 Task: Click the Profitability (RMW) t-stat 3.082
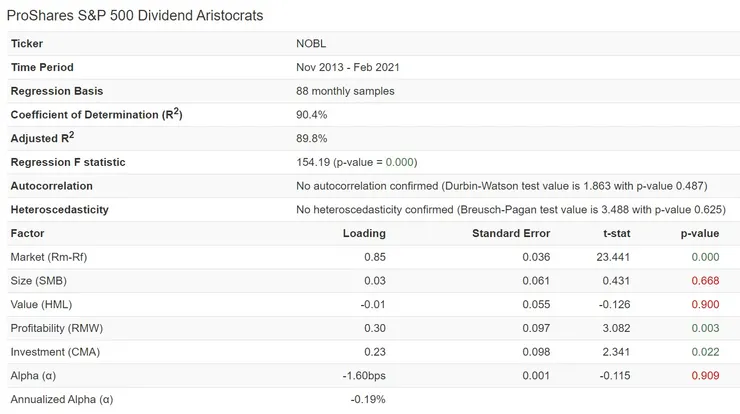(x=616, y=328)
